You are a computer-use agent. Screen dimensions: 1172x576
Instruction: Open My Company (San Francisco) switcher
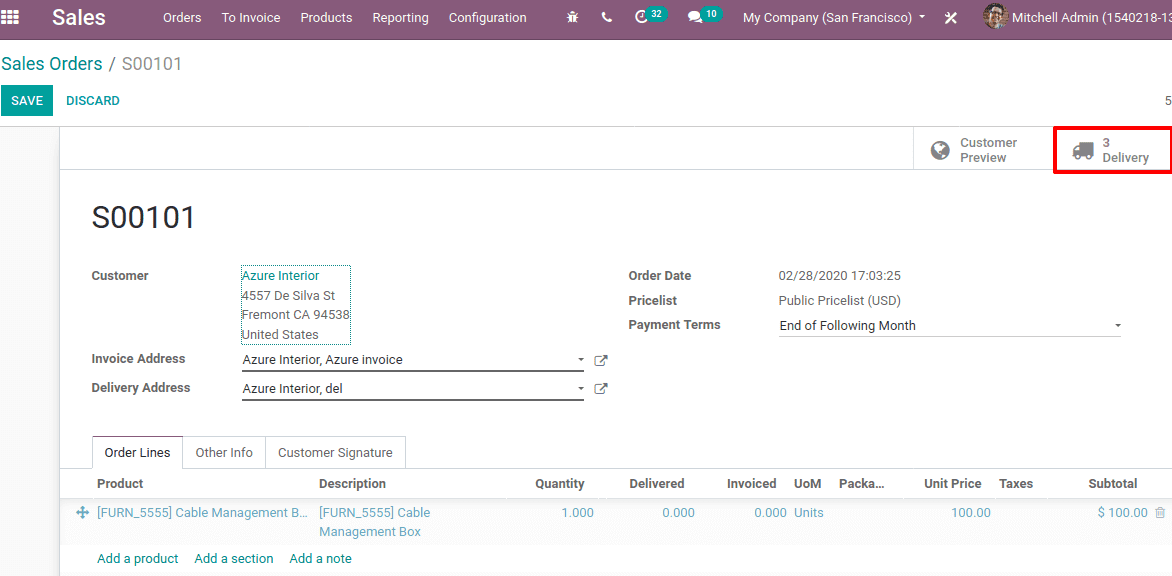(833, 17)
